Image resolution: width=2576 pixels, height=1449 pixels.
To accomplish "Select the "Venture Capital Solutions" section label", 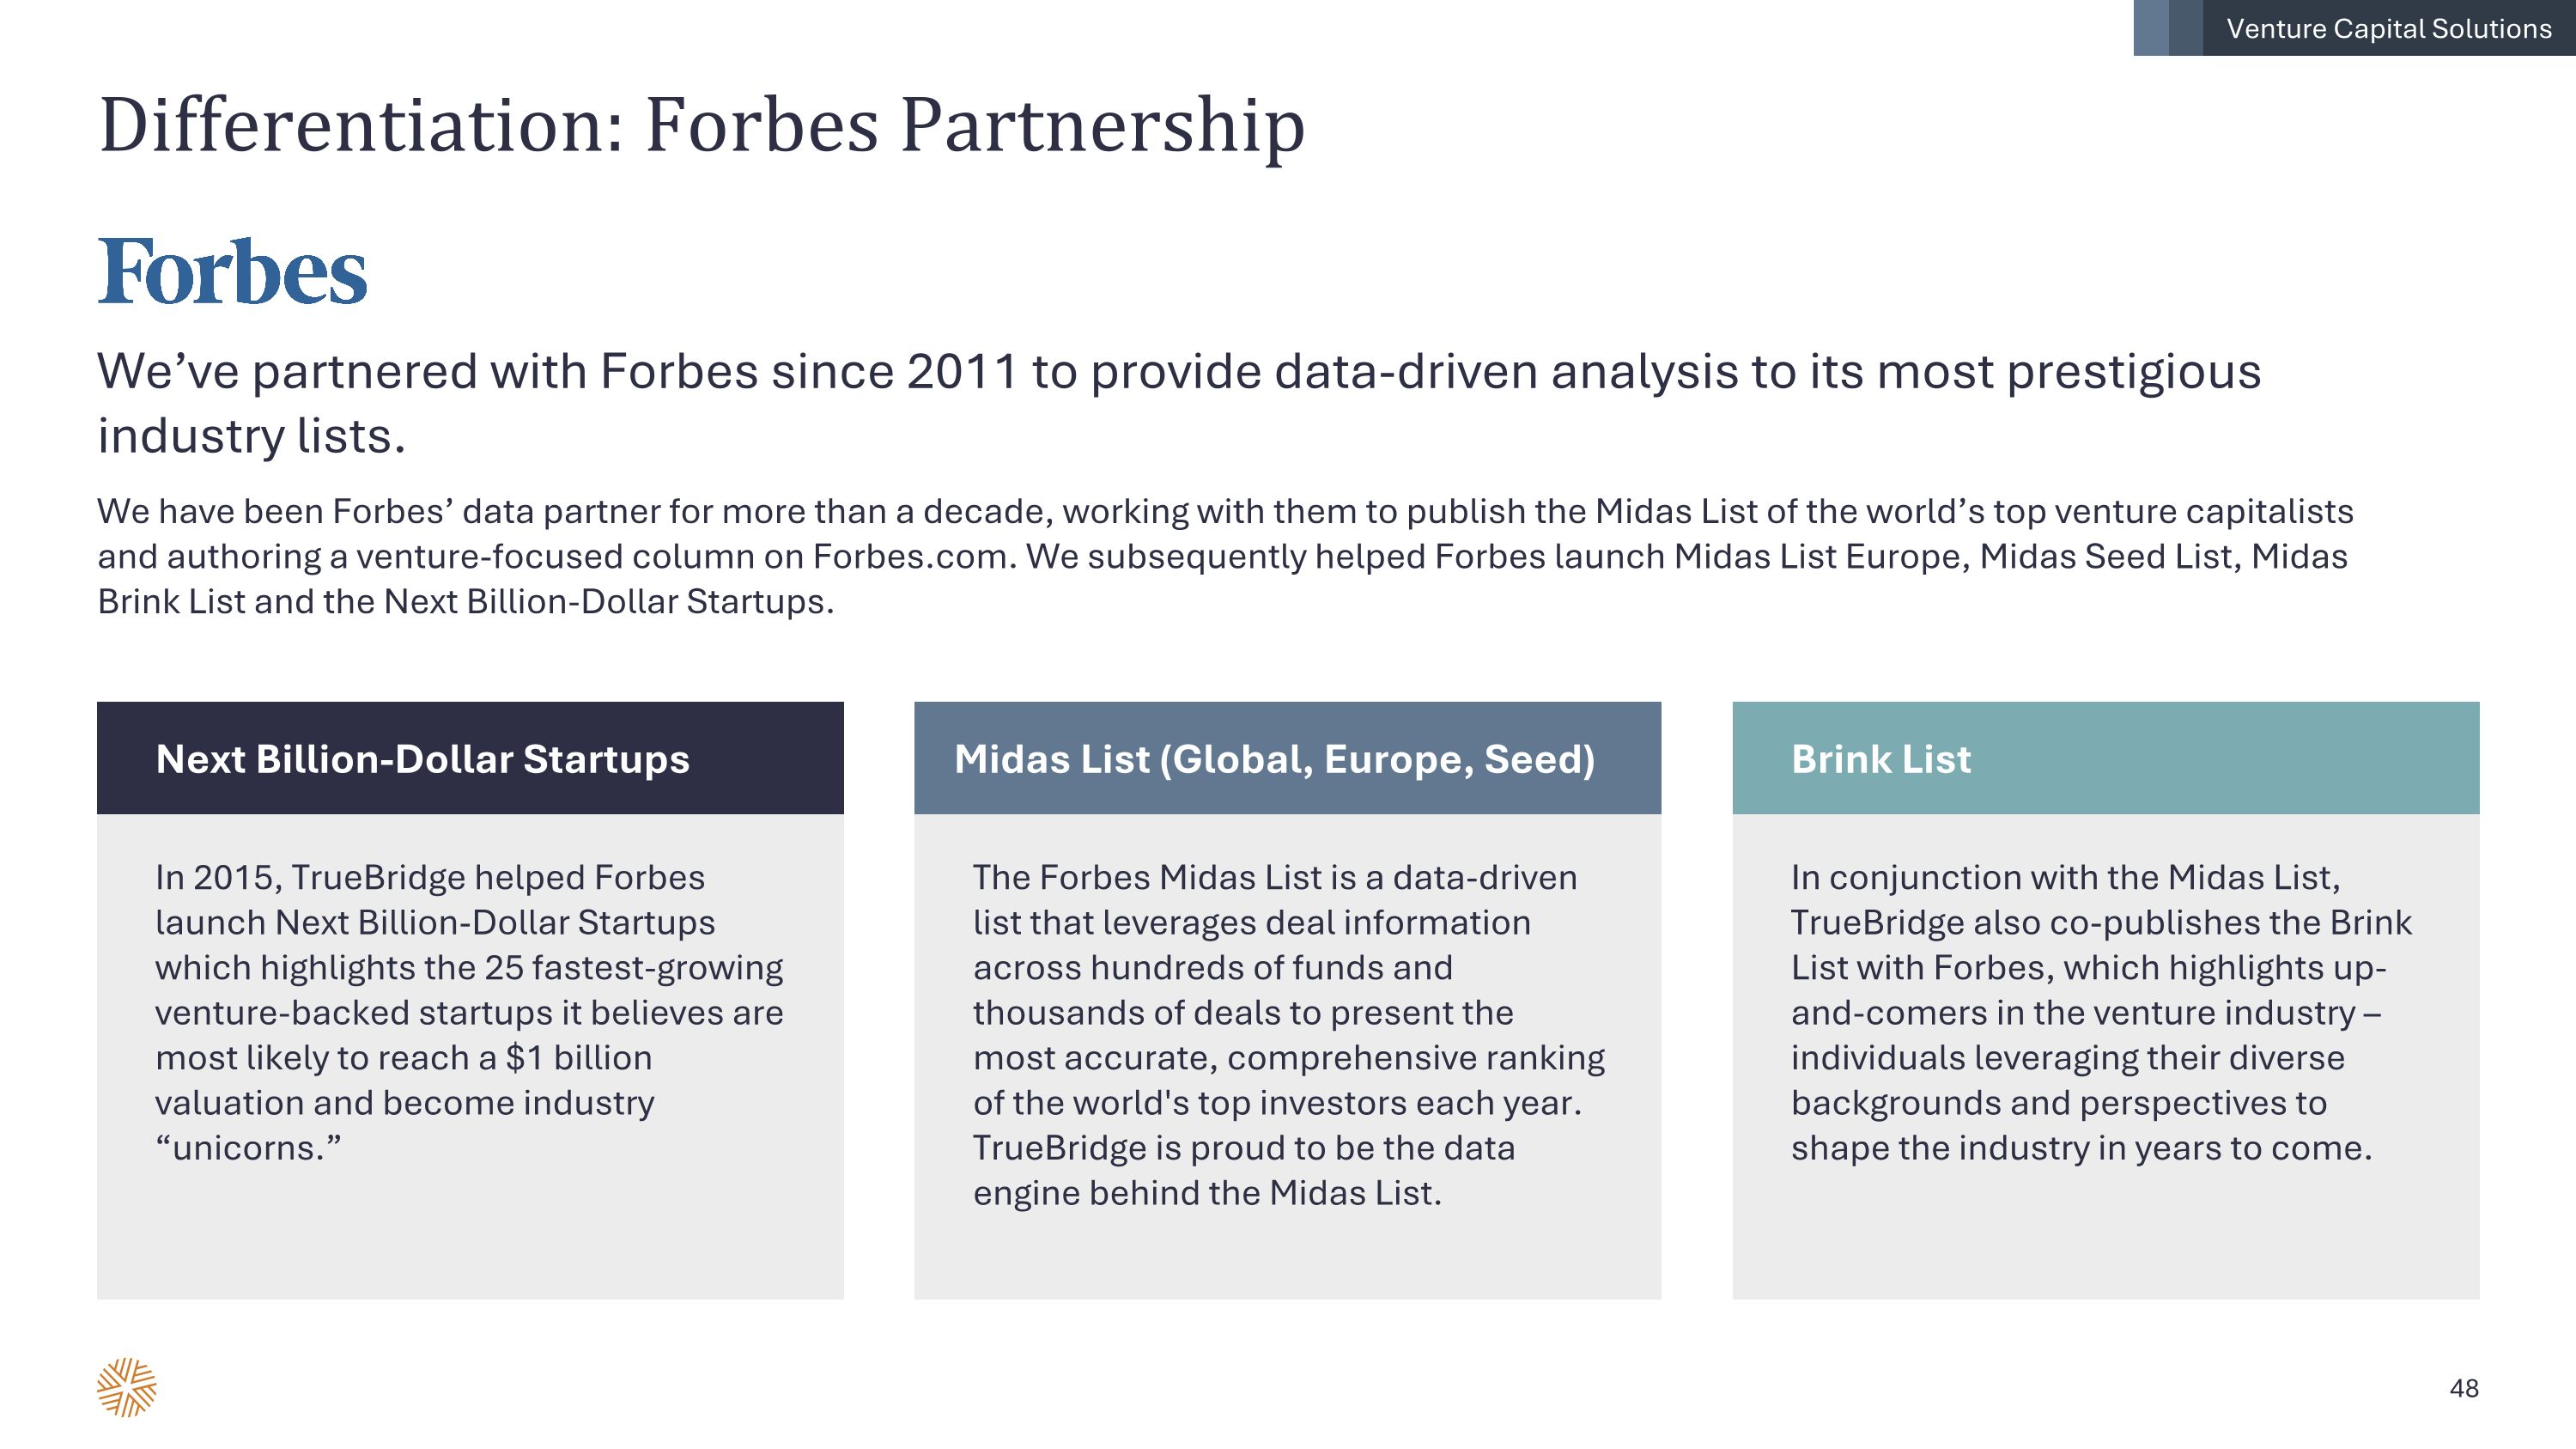I will click(2388, 28).
